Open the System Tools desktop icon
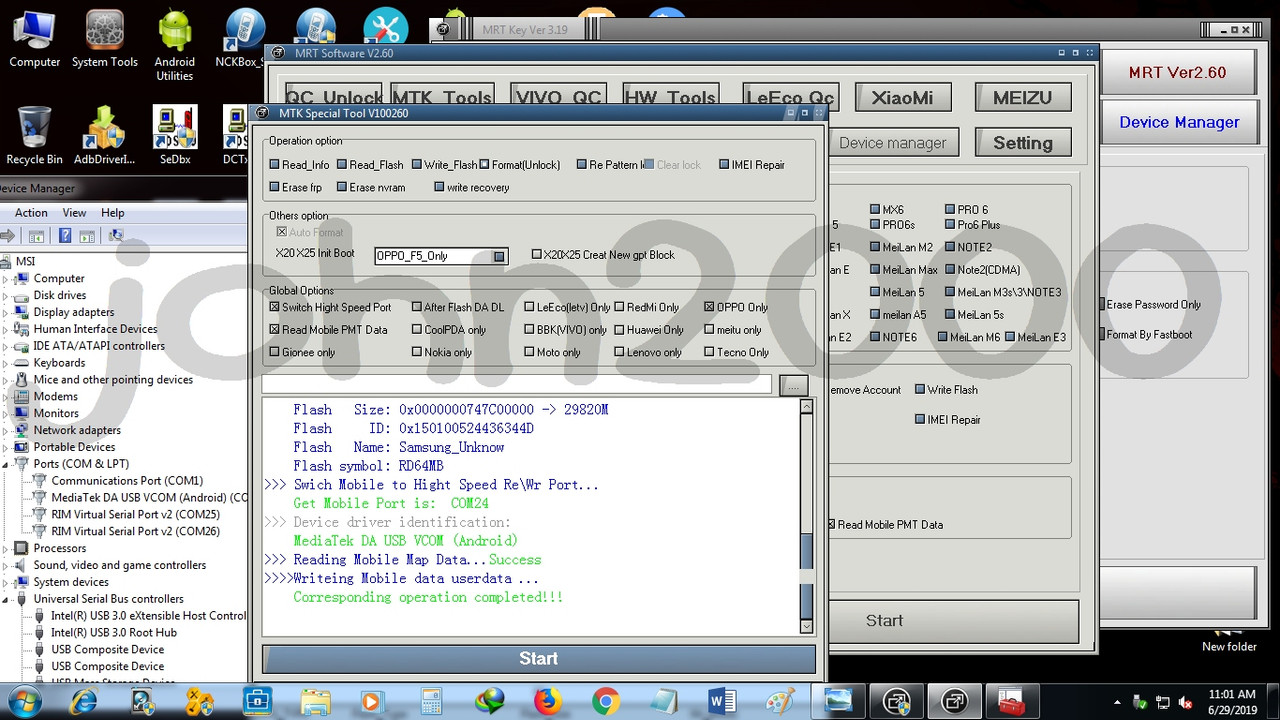 coord(105,40)
